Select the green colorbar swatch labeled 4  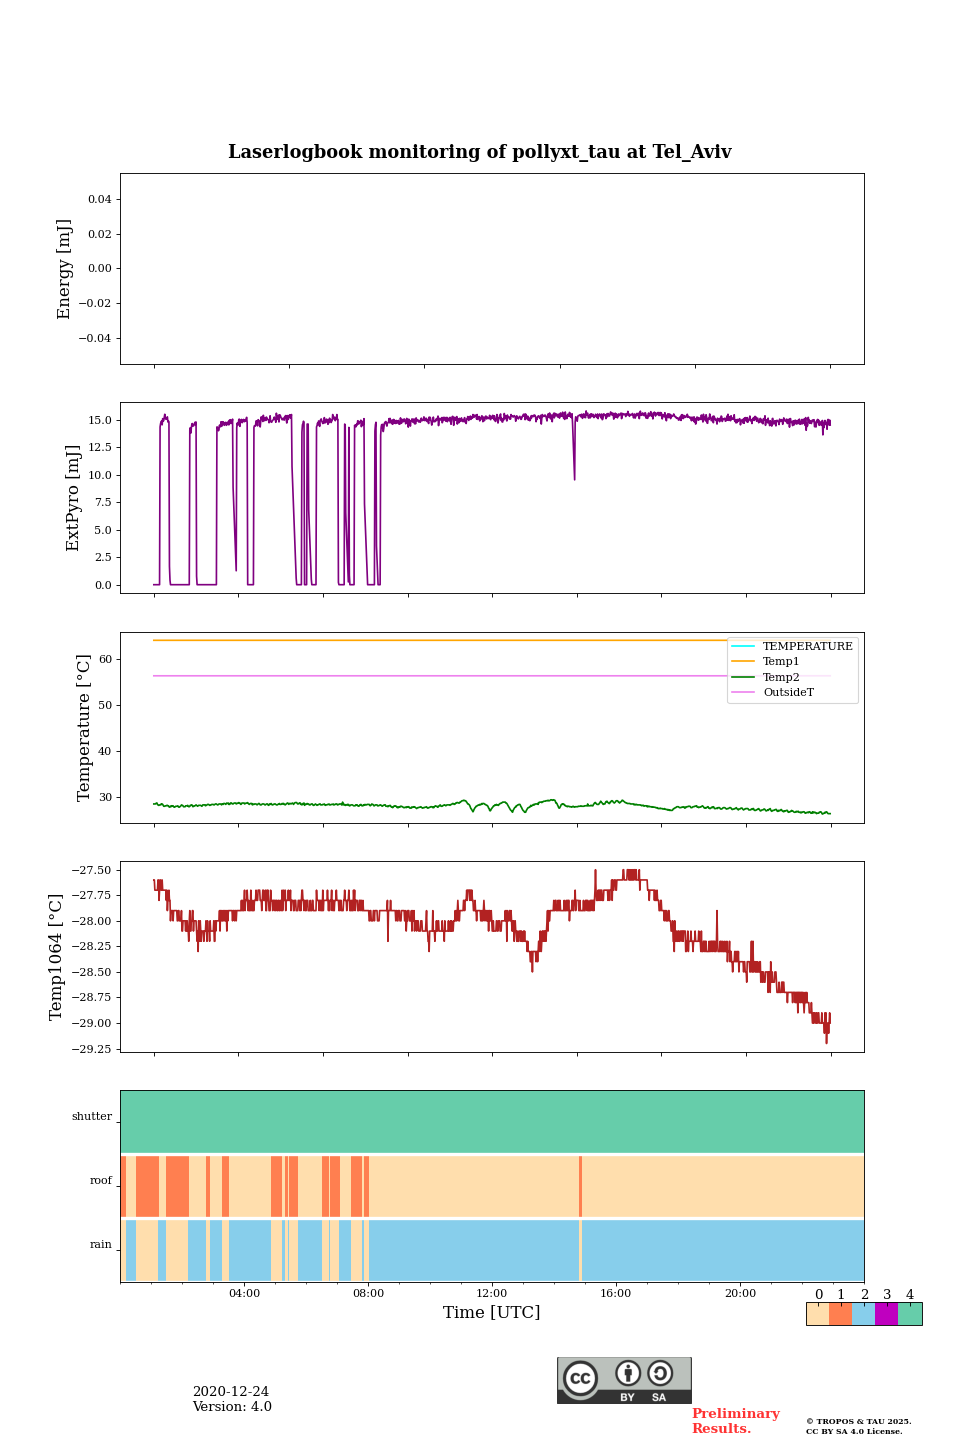(x=910, y=1314)
